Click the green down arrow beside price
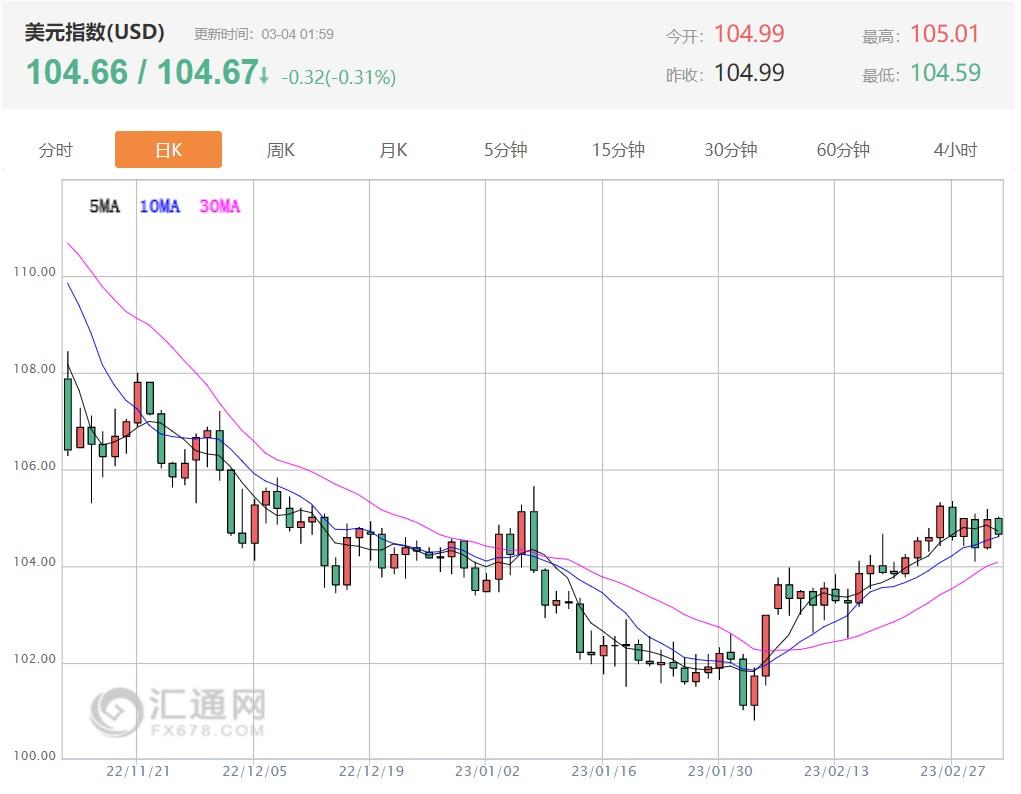This screenshot has width=1021, height=794. coord(264,75)
